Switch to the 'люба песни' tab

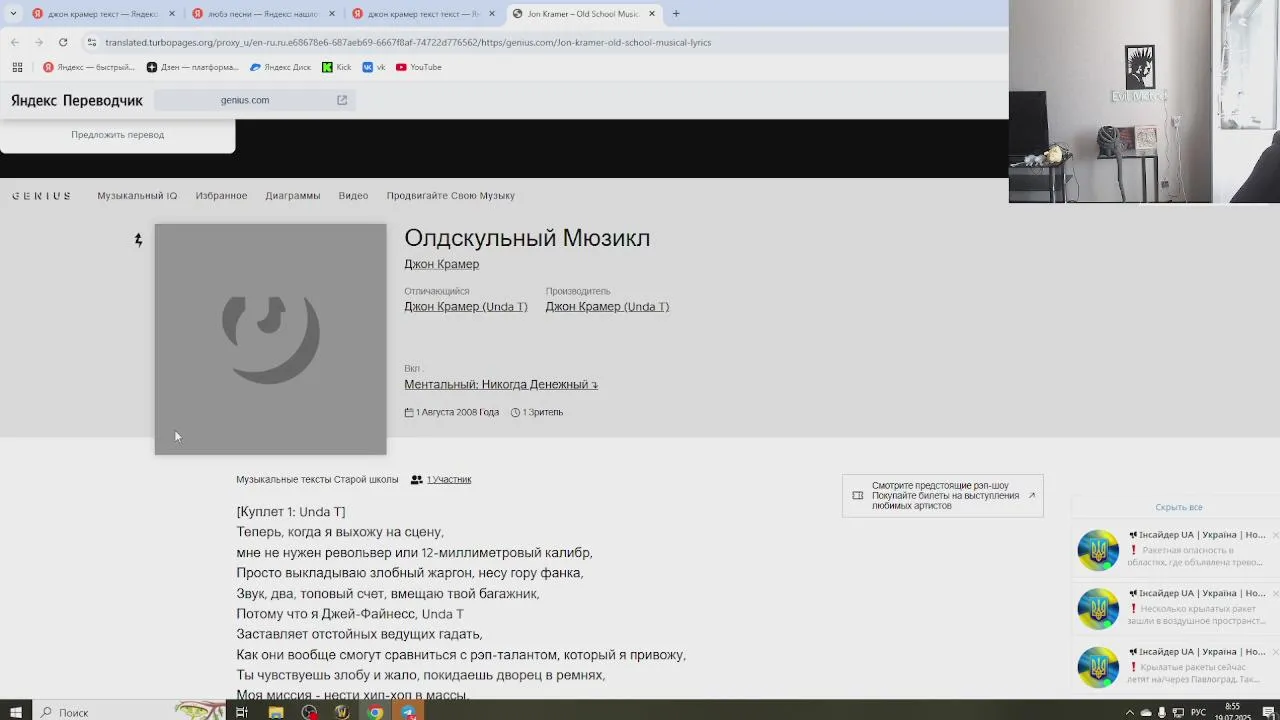263,14
